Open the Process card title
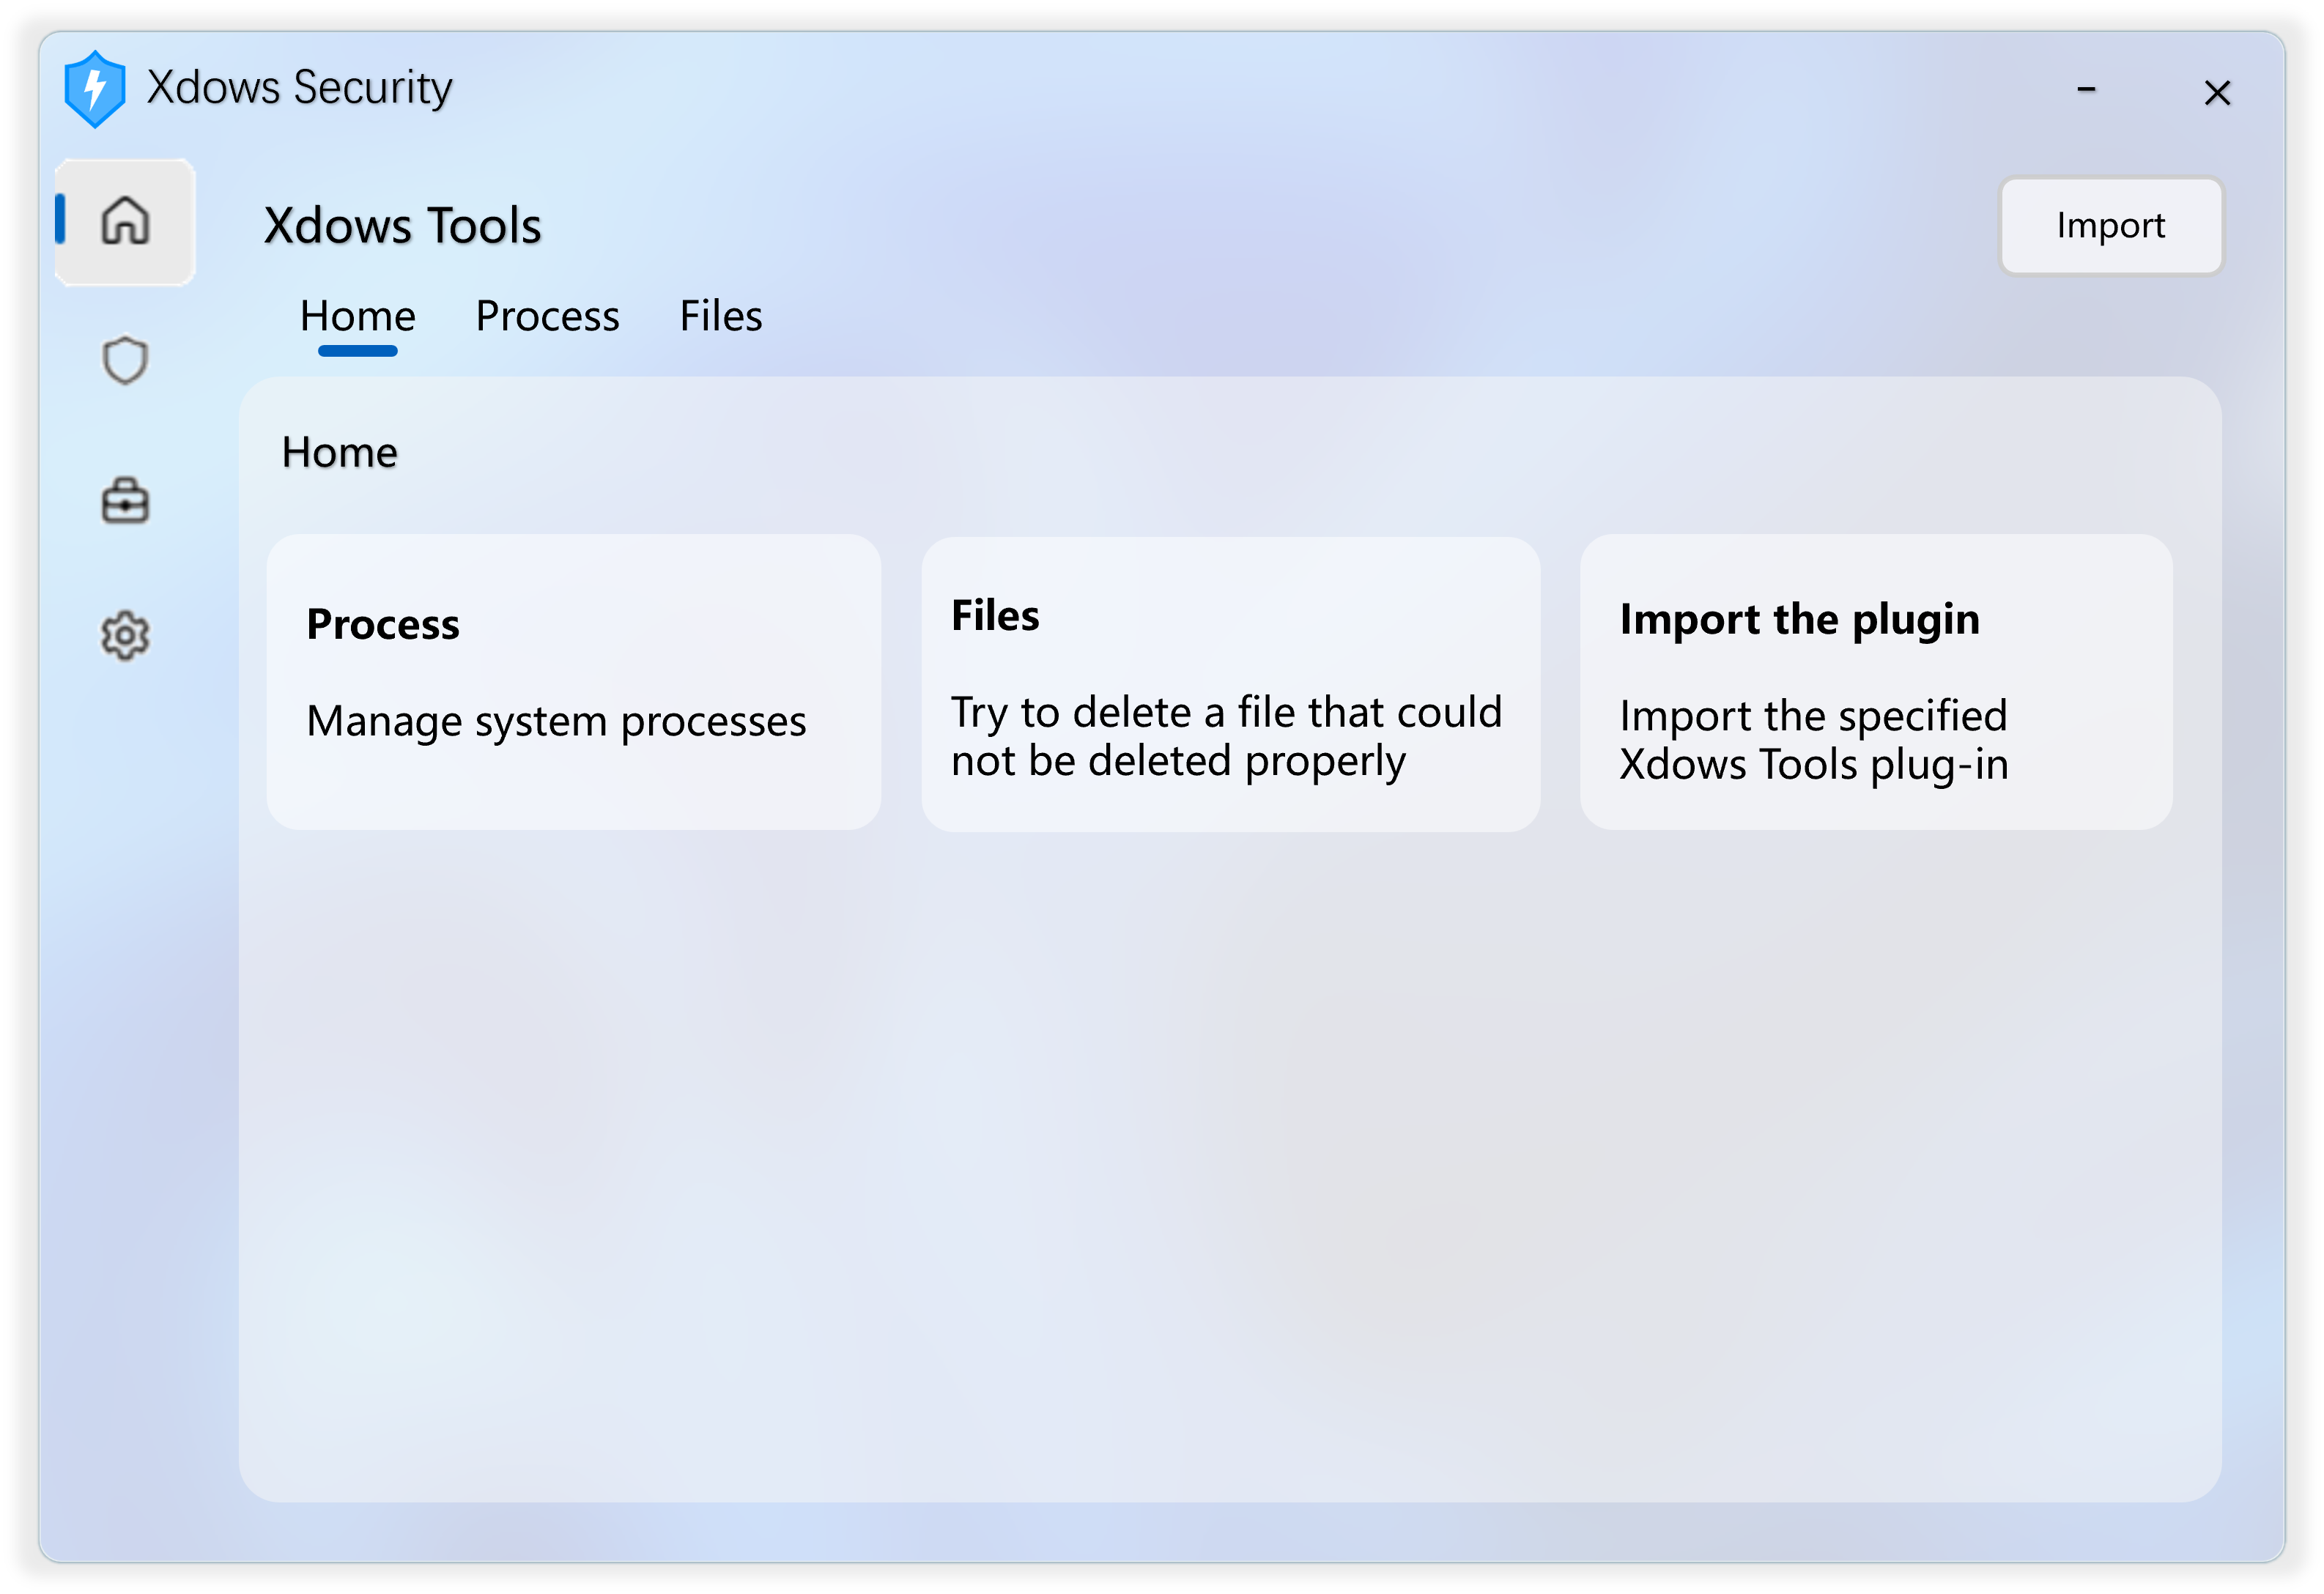The image size is (2324, 1594). point(383,625)
